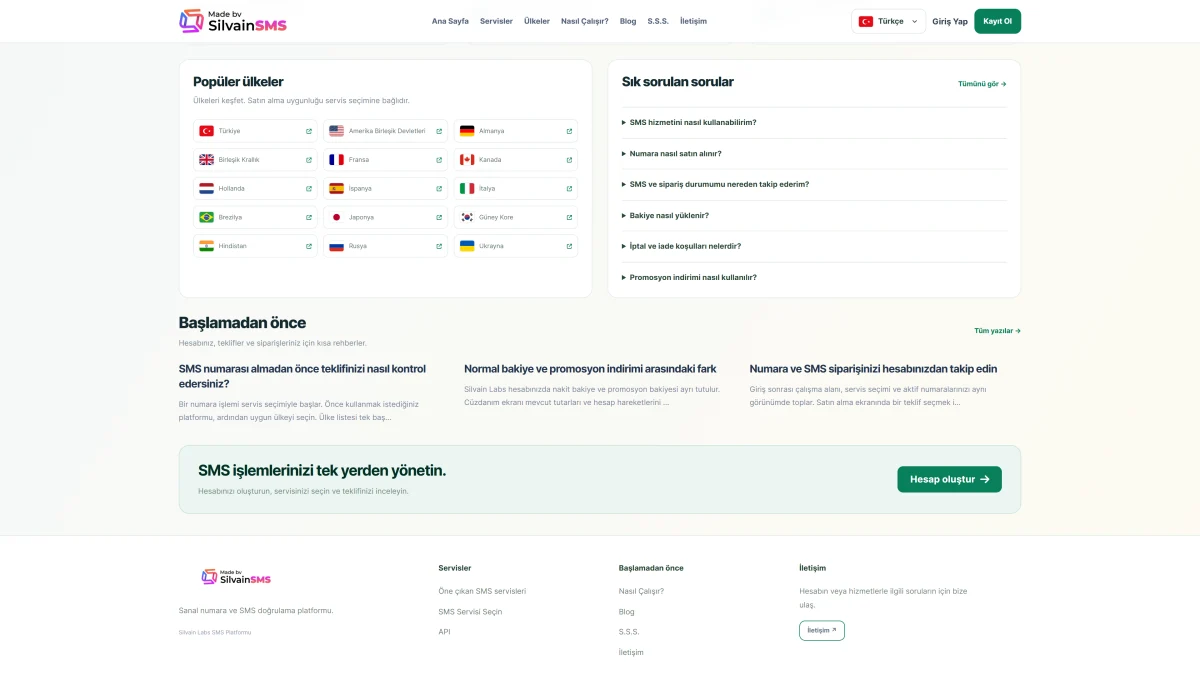Screen dimensions: 1200x675
Task: Expand "Promosyon indirimi nasıl kullanılır?" question
Action: tap(814, 277)
